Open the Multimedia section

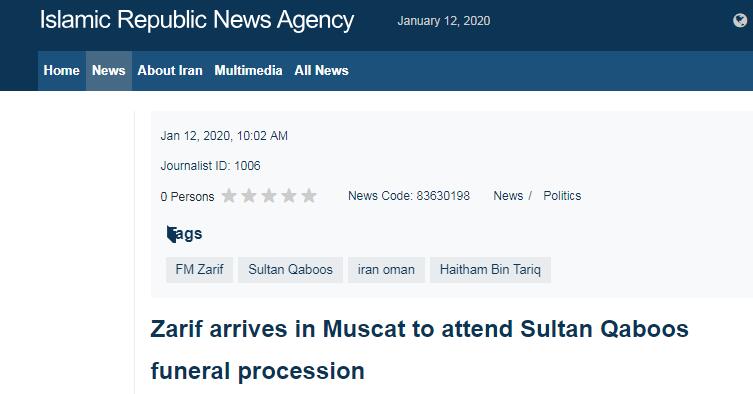click(248, 71)
